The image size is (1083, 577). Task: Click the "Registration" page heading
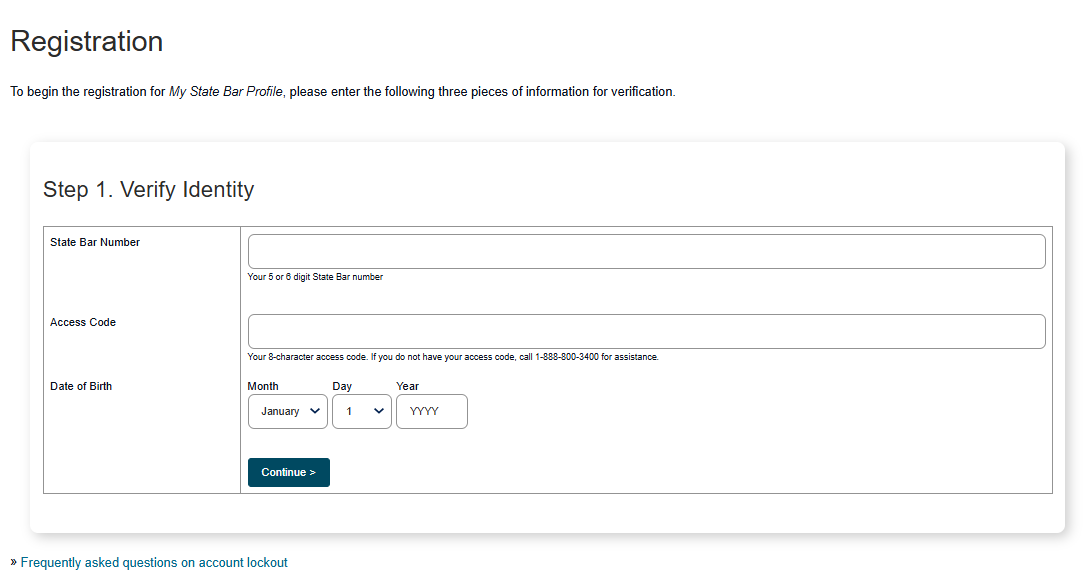tap(86, 41)
